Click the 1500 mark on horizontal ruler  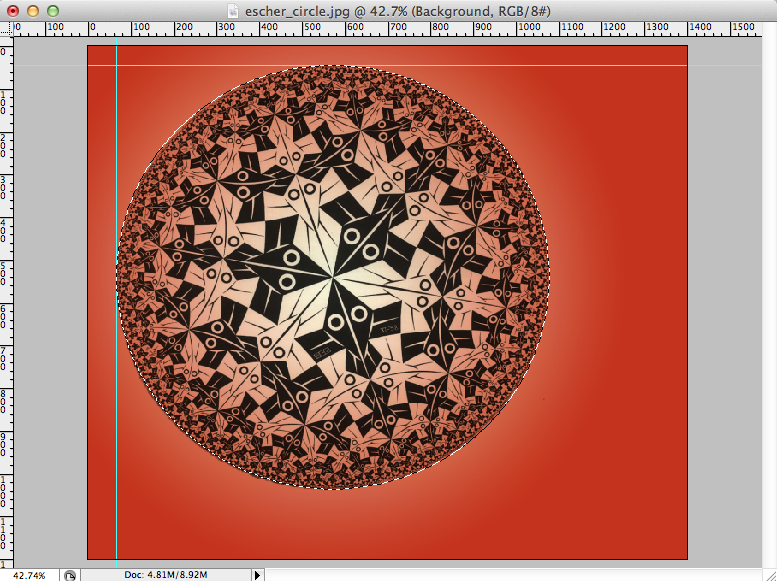click(743, 27)
